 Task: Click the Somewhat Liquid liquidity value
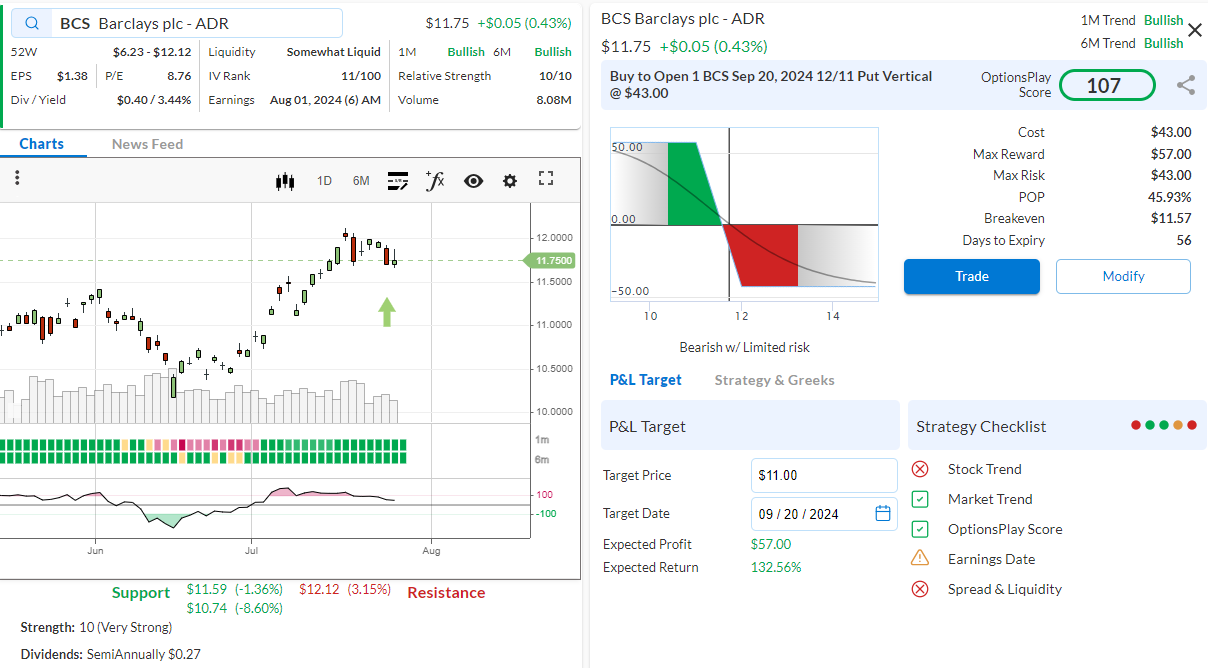(333, 52)
